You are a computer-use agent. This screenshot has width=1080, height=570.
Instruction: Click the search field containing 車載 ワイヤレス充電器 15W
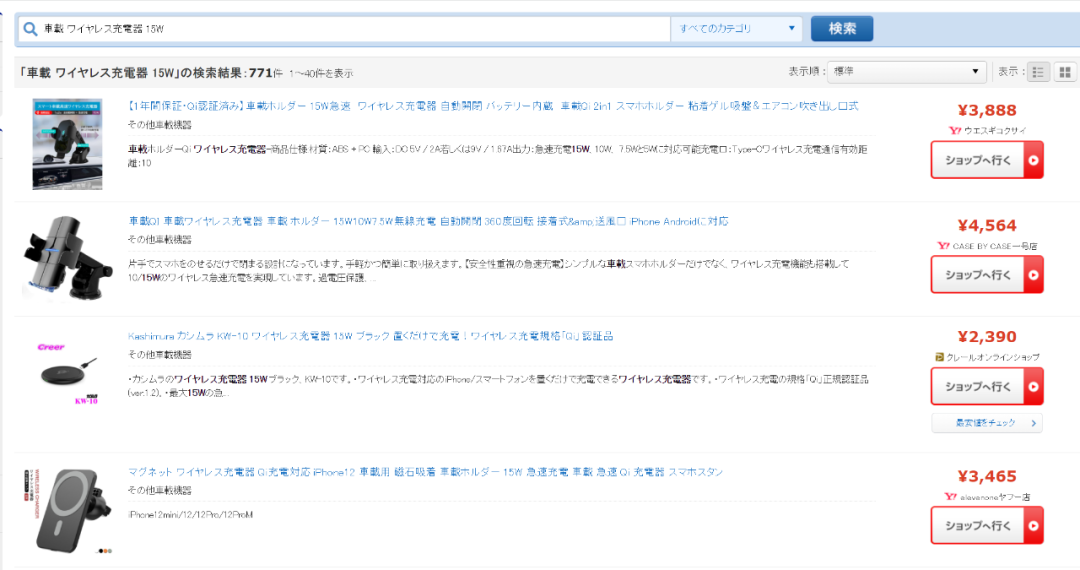pyautogui.click(x=344, y=29)
